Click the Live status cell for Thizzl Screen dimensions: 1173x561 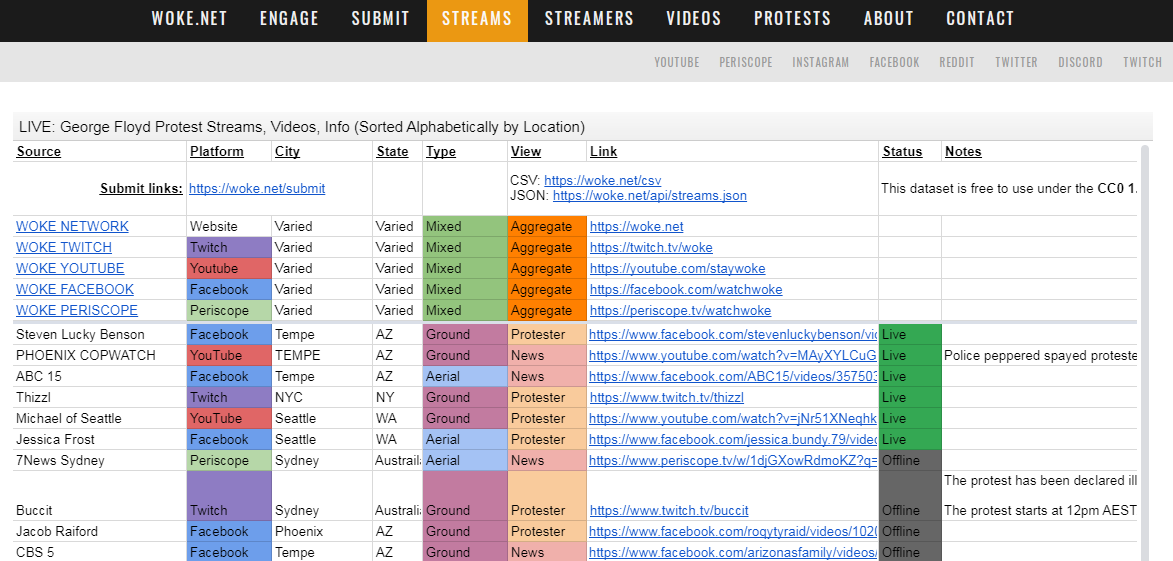[910, 397]
